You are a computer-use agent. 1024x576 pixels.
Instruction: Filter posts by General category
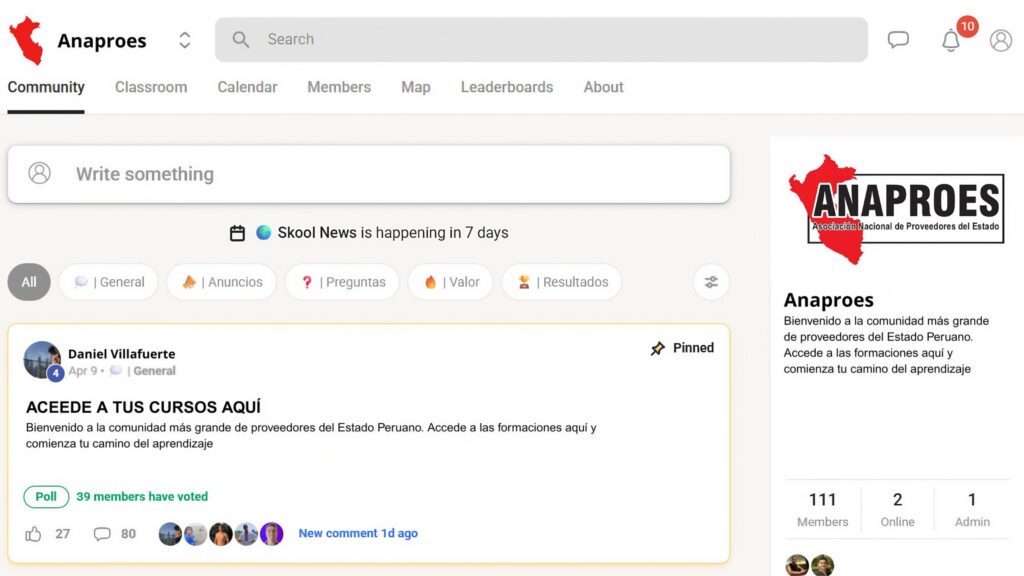coord(108,282)
